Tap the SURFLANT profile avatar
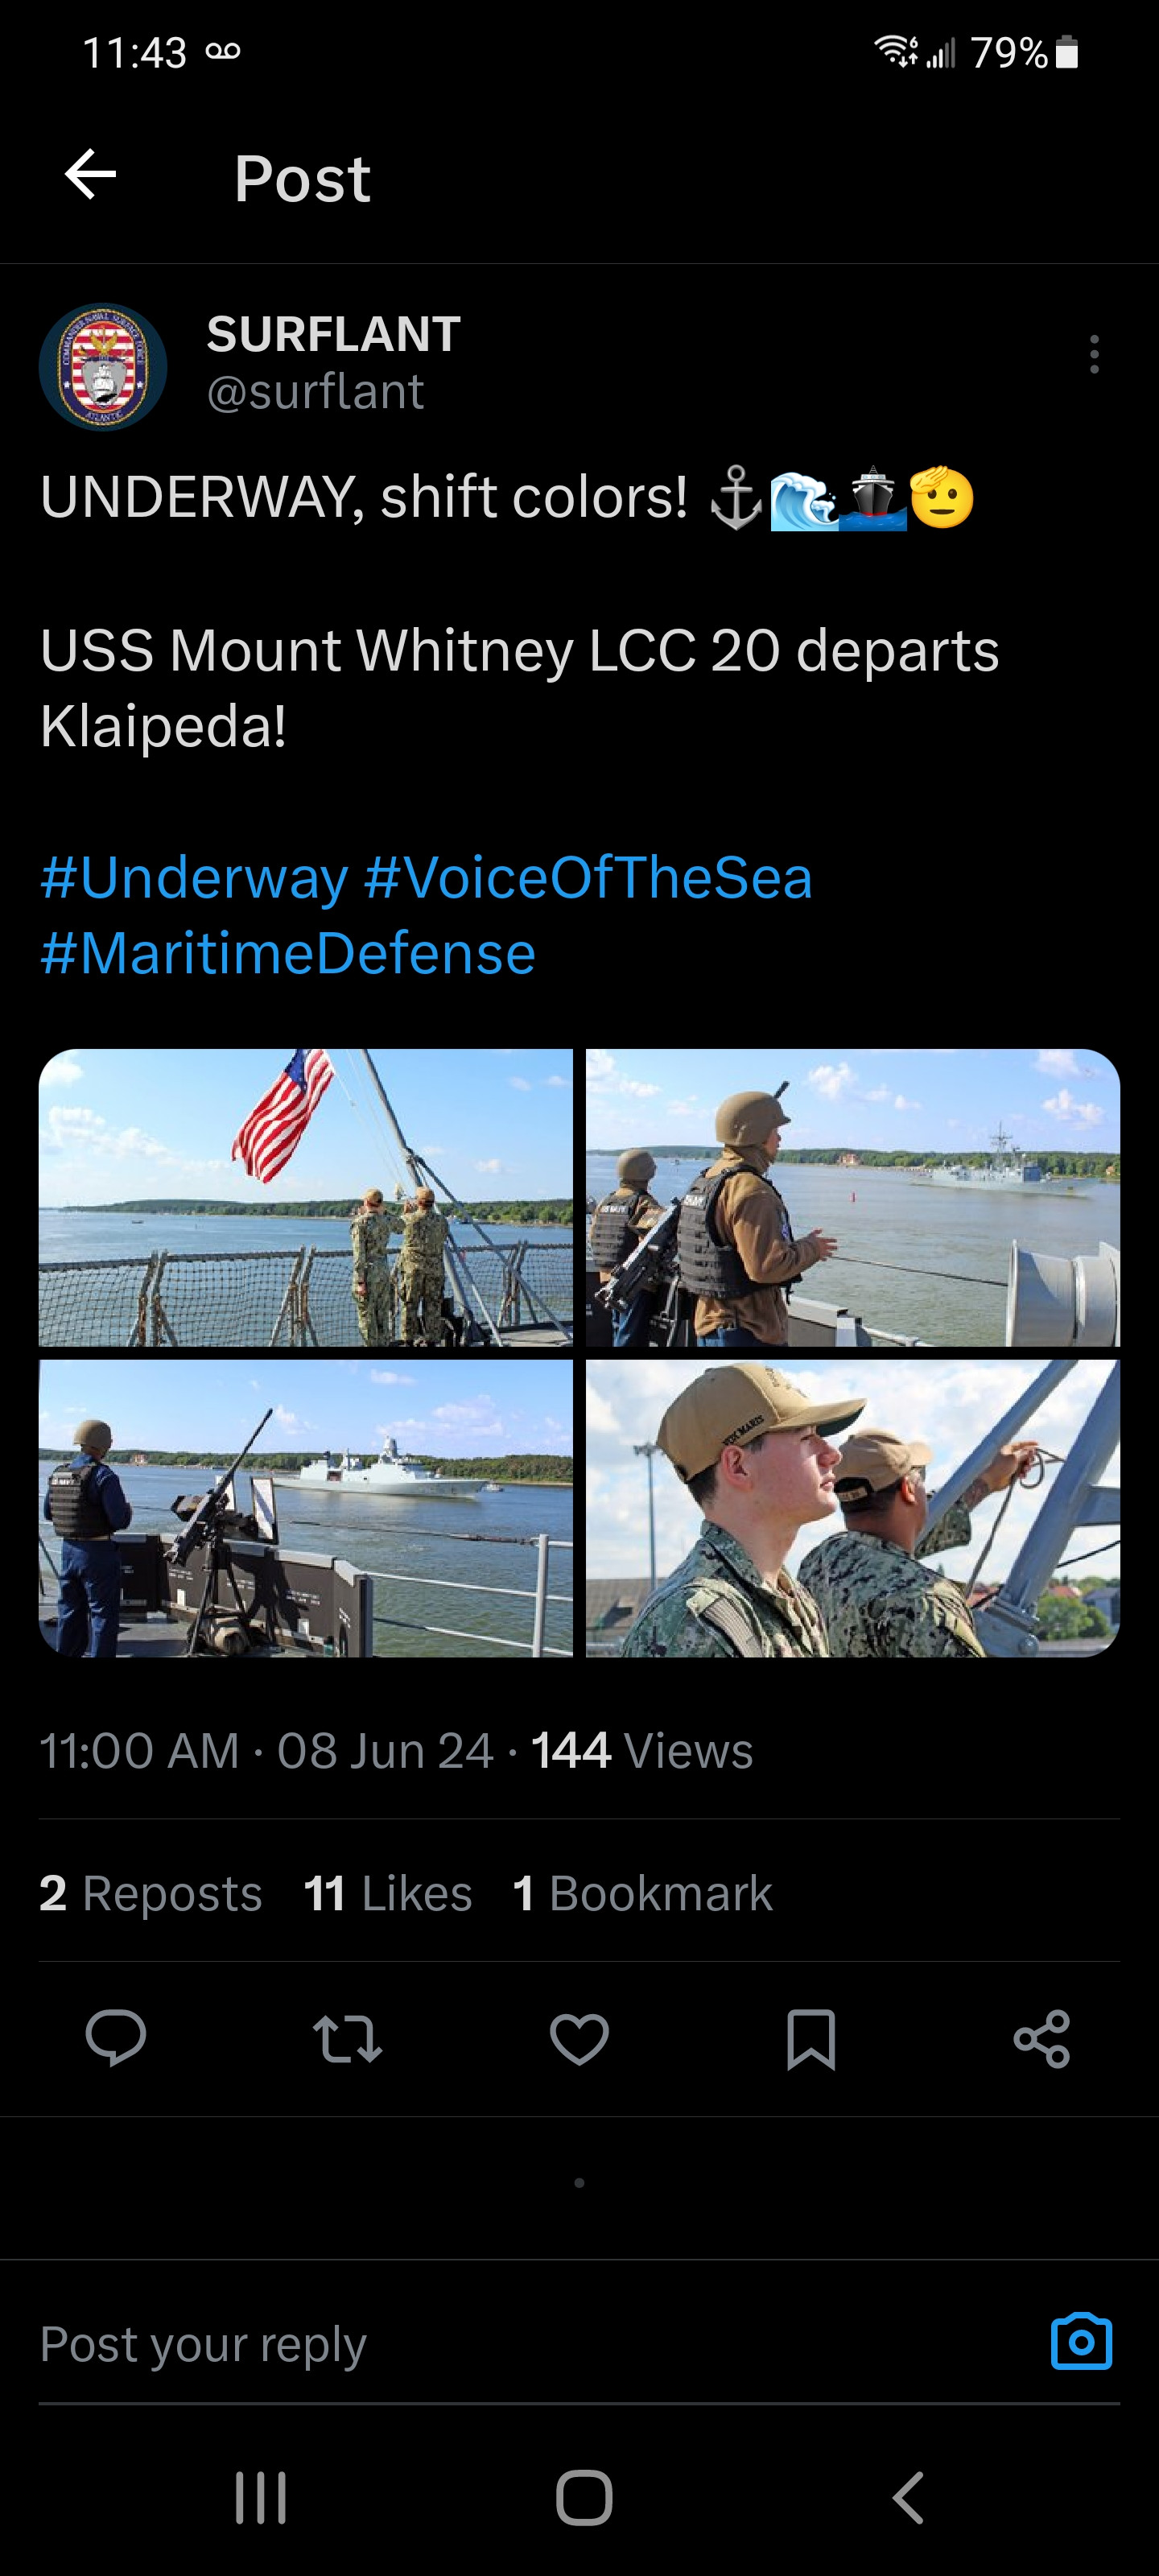The width and height of the screenshot is (1159, 2576). pyautogui.click(x=103, y=367)
